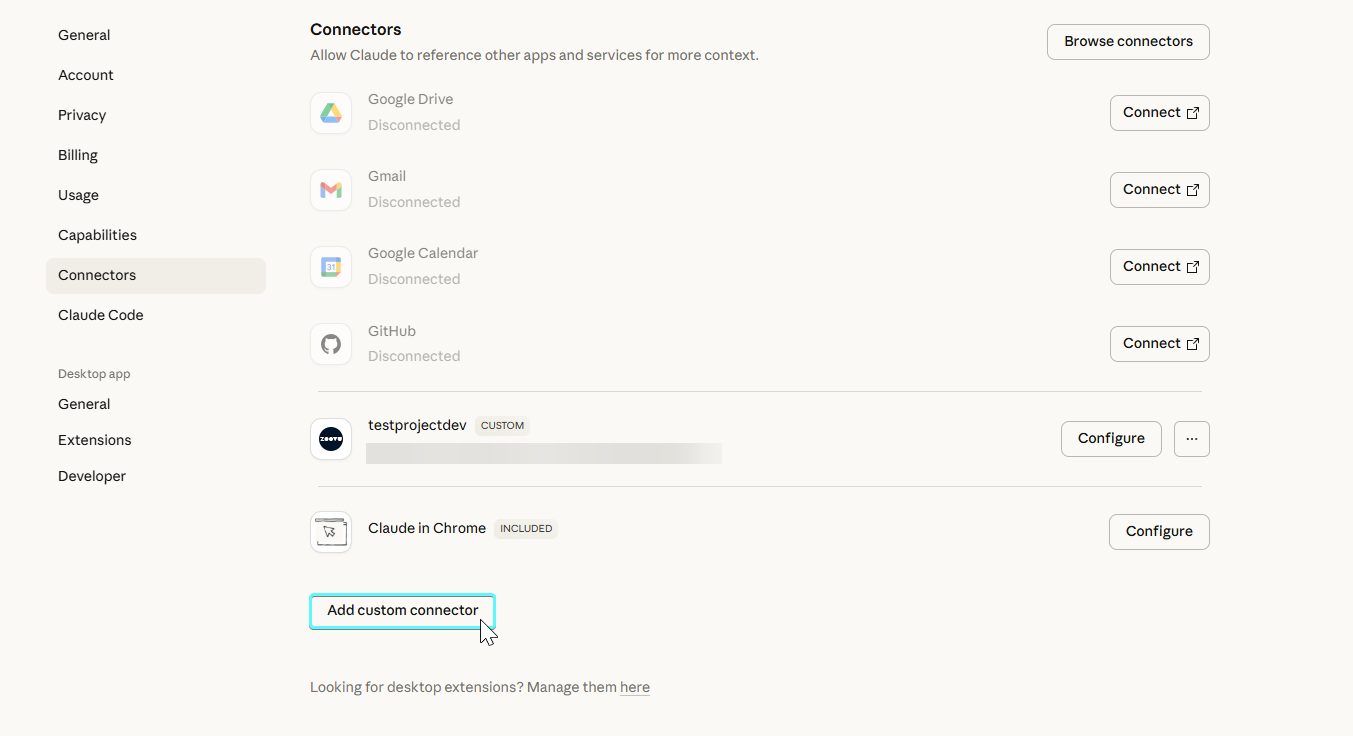
Task: Connect the GitHub connector
Action: pyautogui.click(x=1159, y=344)
